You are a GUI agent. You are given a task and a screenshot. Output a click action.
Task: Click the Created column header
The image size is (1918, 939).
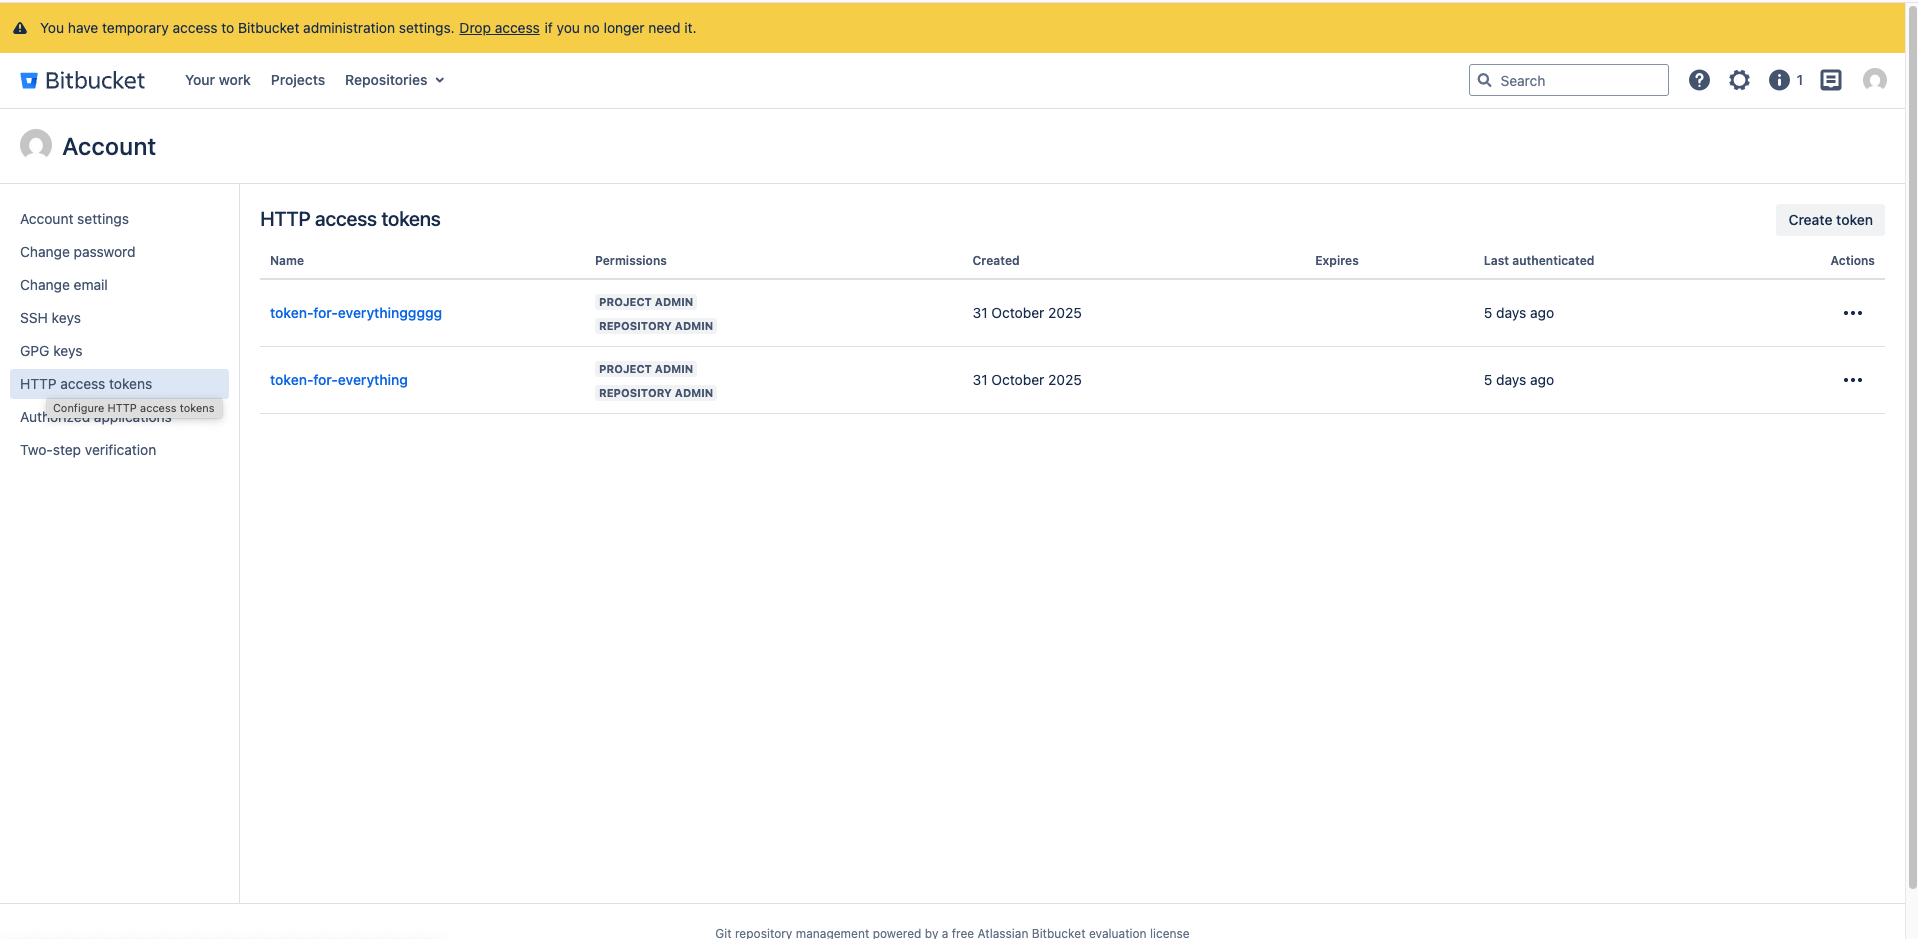[996, 261]
